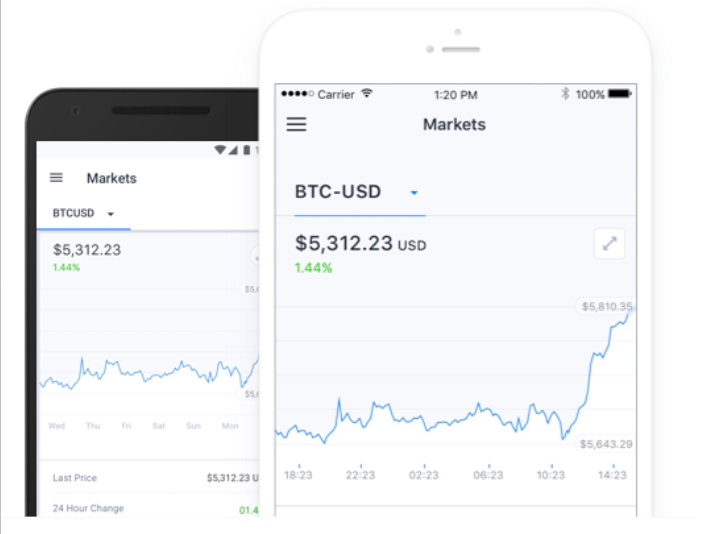Viewport: 720px width, 534px height.
Task: Tap the Bluetooth icon in iOS status bar
Action: click(565, 94)
